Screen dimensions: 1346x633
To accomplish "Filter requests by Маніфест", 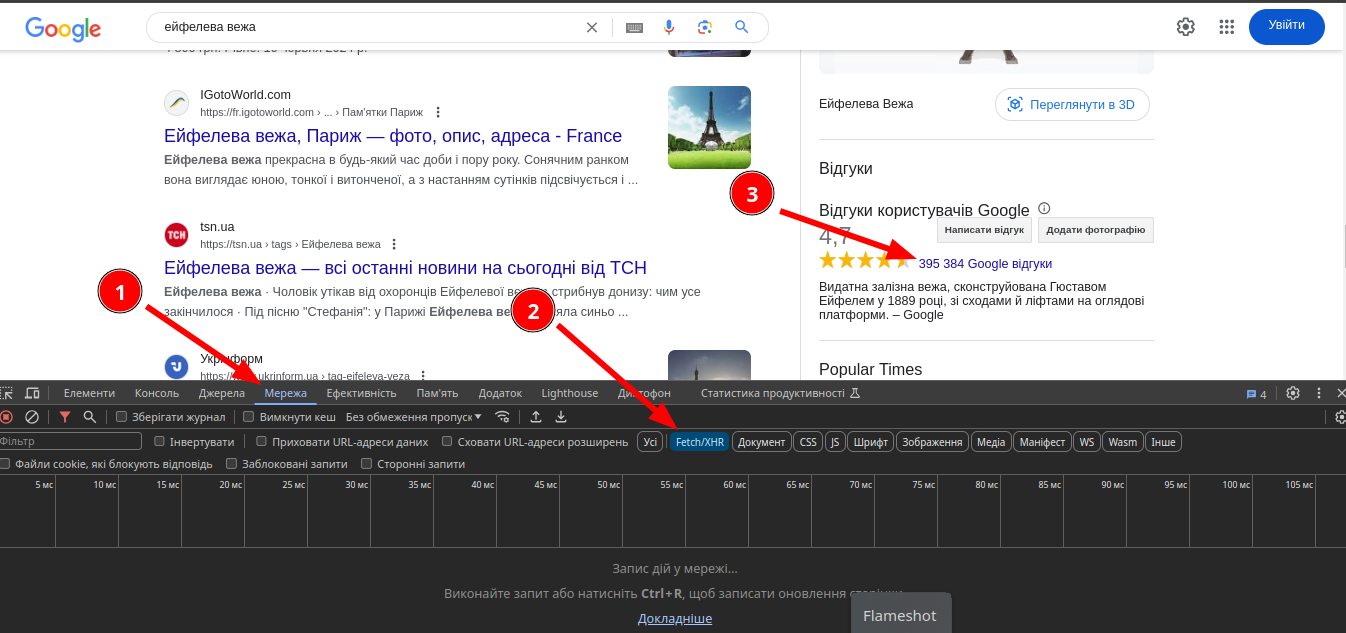I will [x=1043, y=441].
